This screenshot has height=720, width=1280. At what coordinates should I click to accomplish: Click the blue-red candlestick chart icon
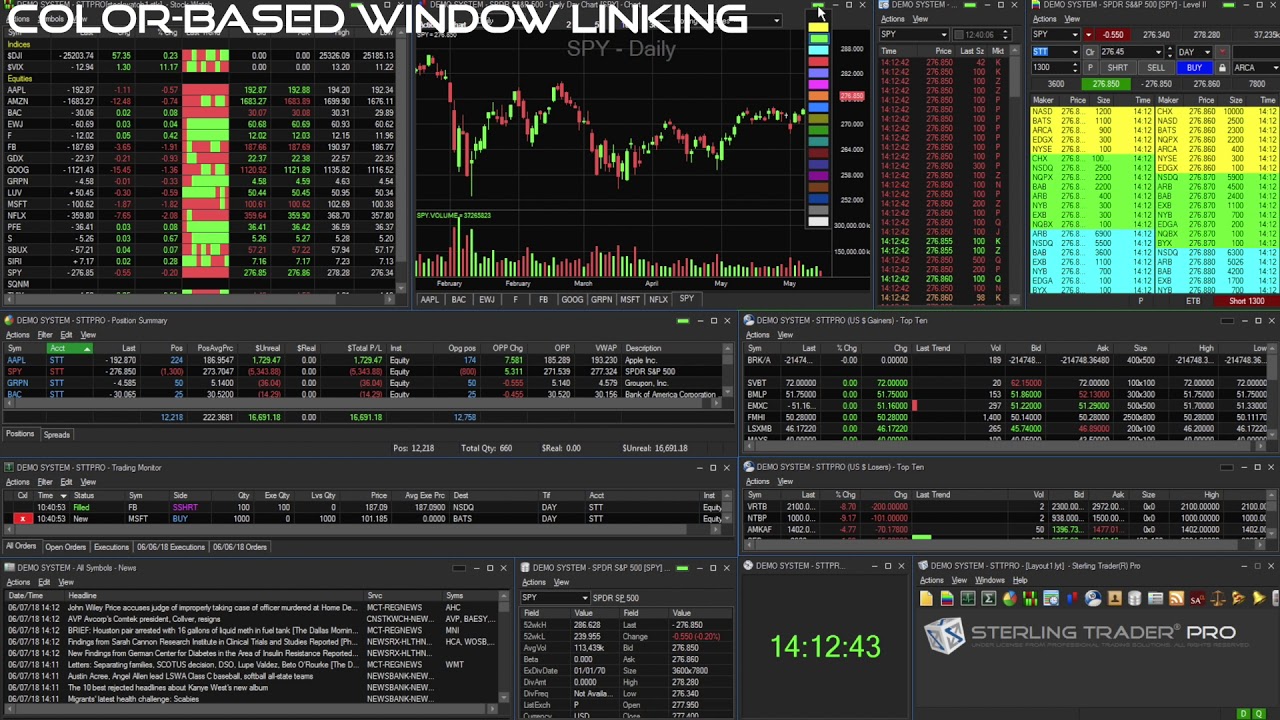pos(1072,598)
